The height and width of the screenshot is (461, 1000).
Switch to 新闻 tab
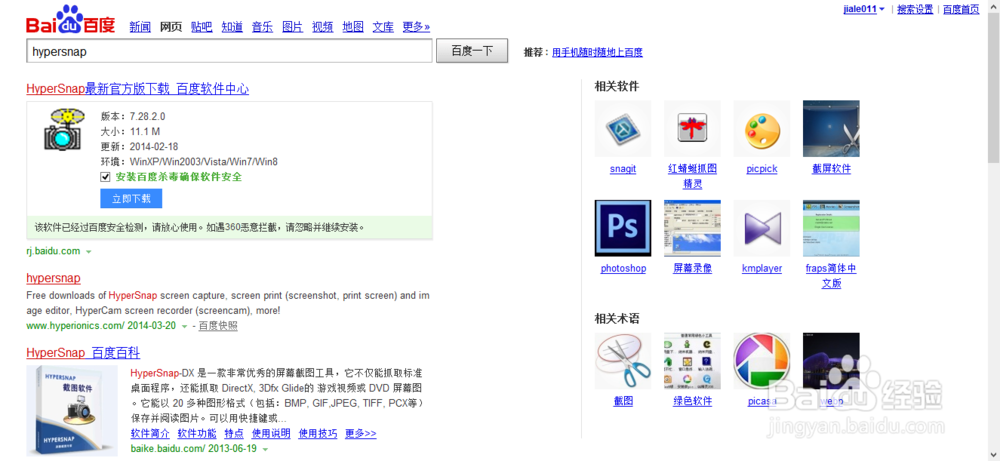[x=140, y=27]
